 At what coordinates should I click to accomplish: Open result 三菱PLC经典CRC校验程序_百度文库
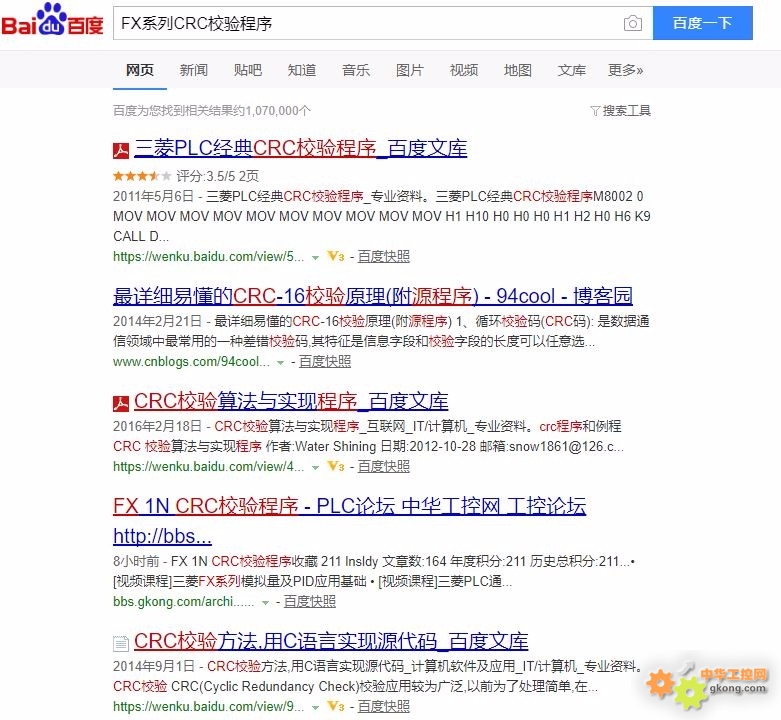click(x=301, y=149)
